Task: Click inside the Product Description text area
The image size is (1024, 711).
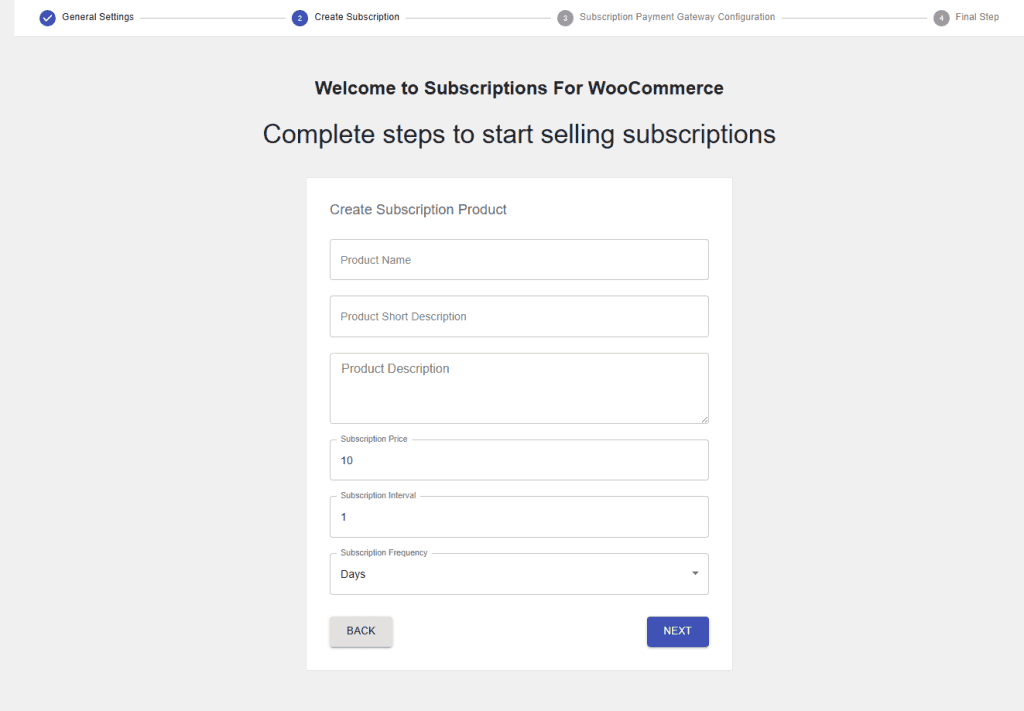Action: [519, 388]
